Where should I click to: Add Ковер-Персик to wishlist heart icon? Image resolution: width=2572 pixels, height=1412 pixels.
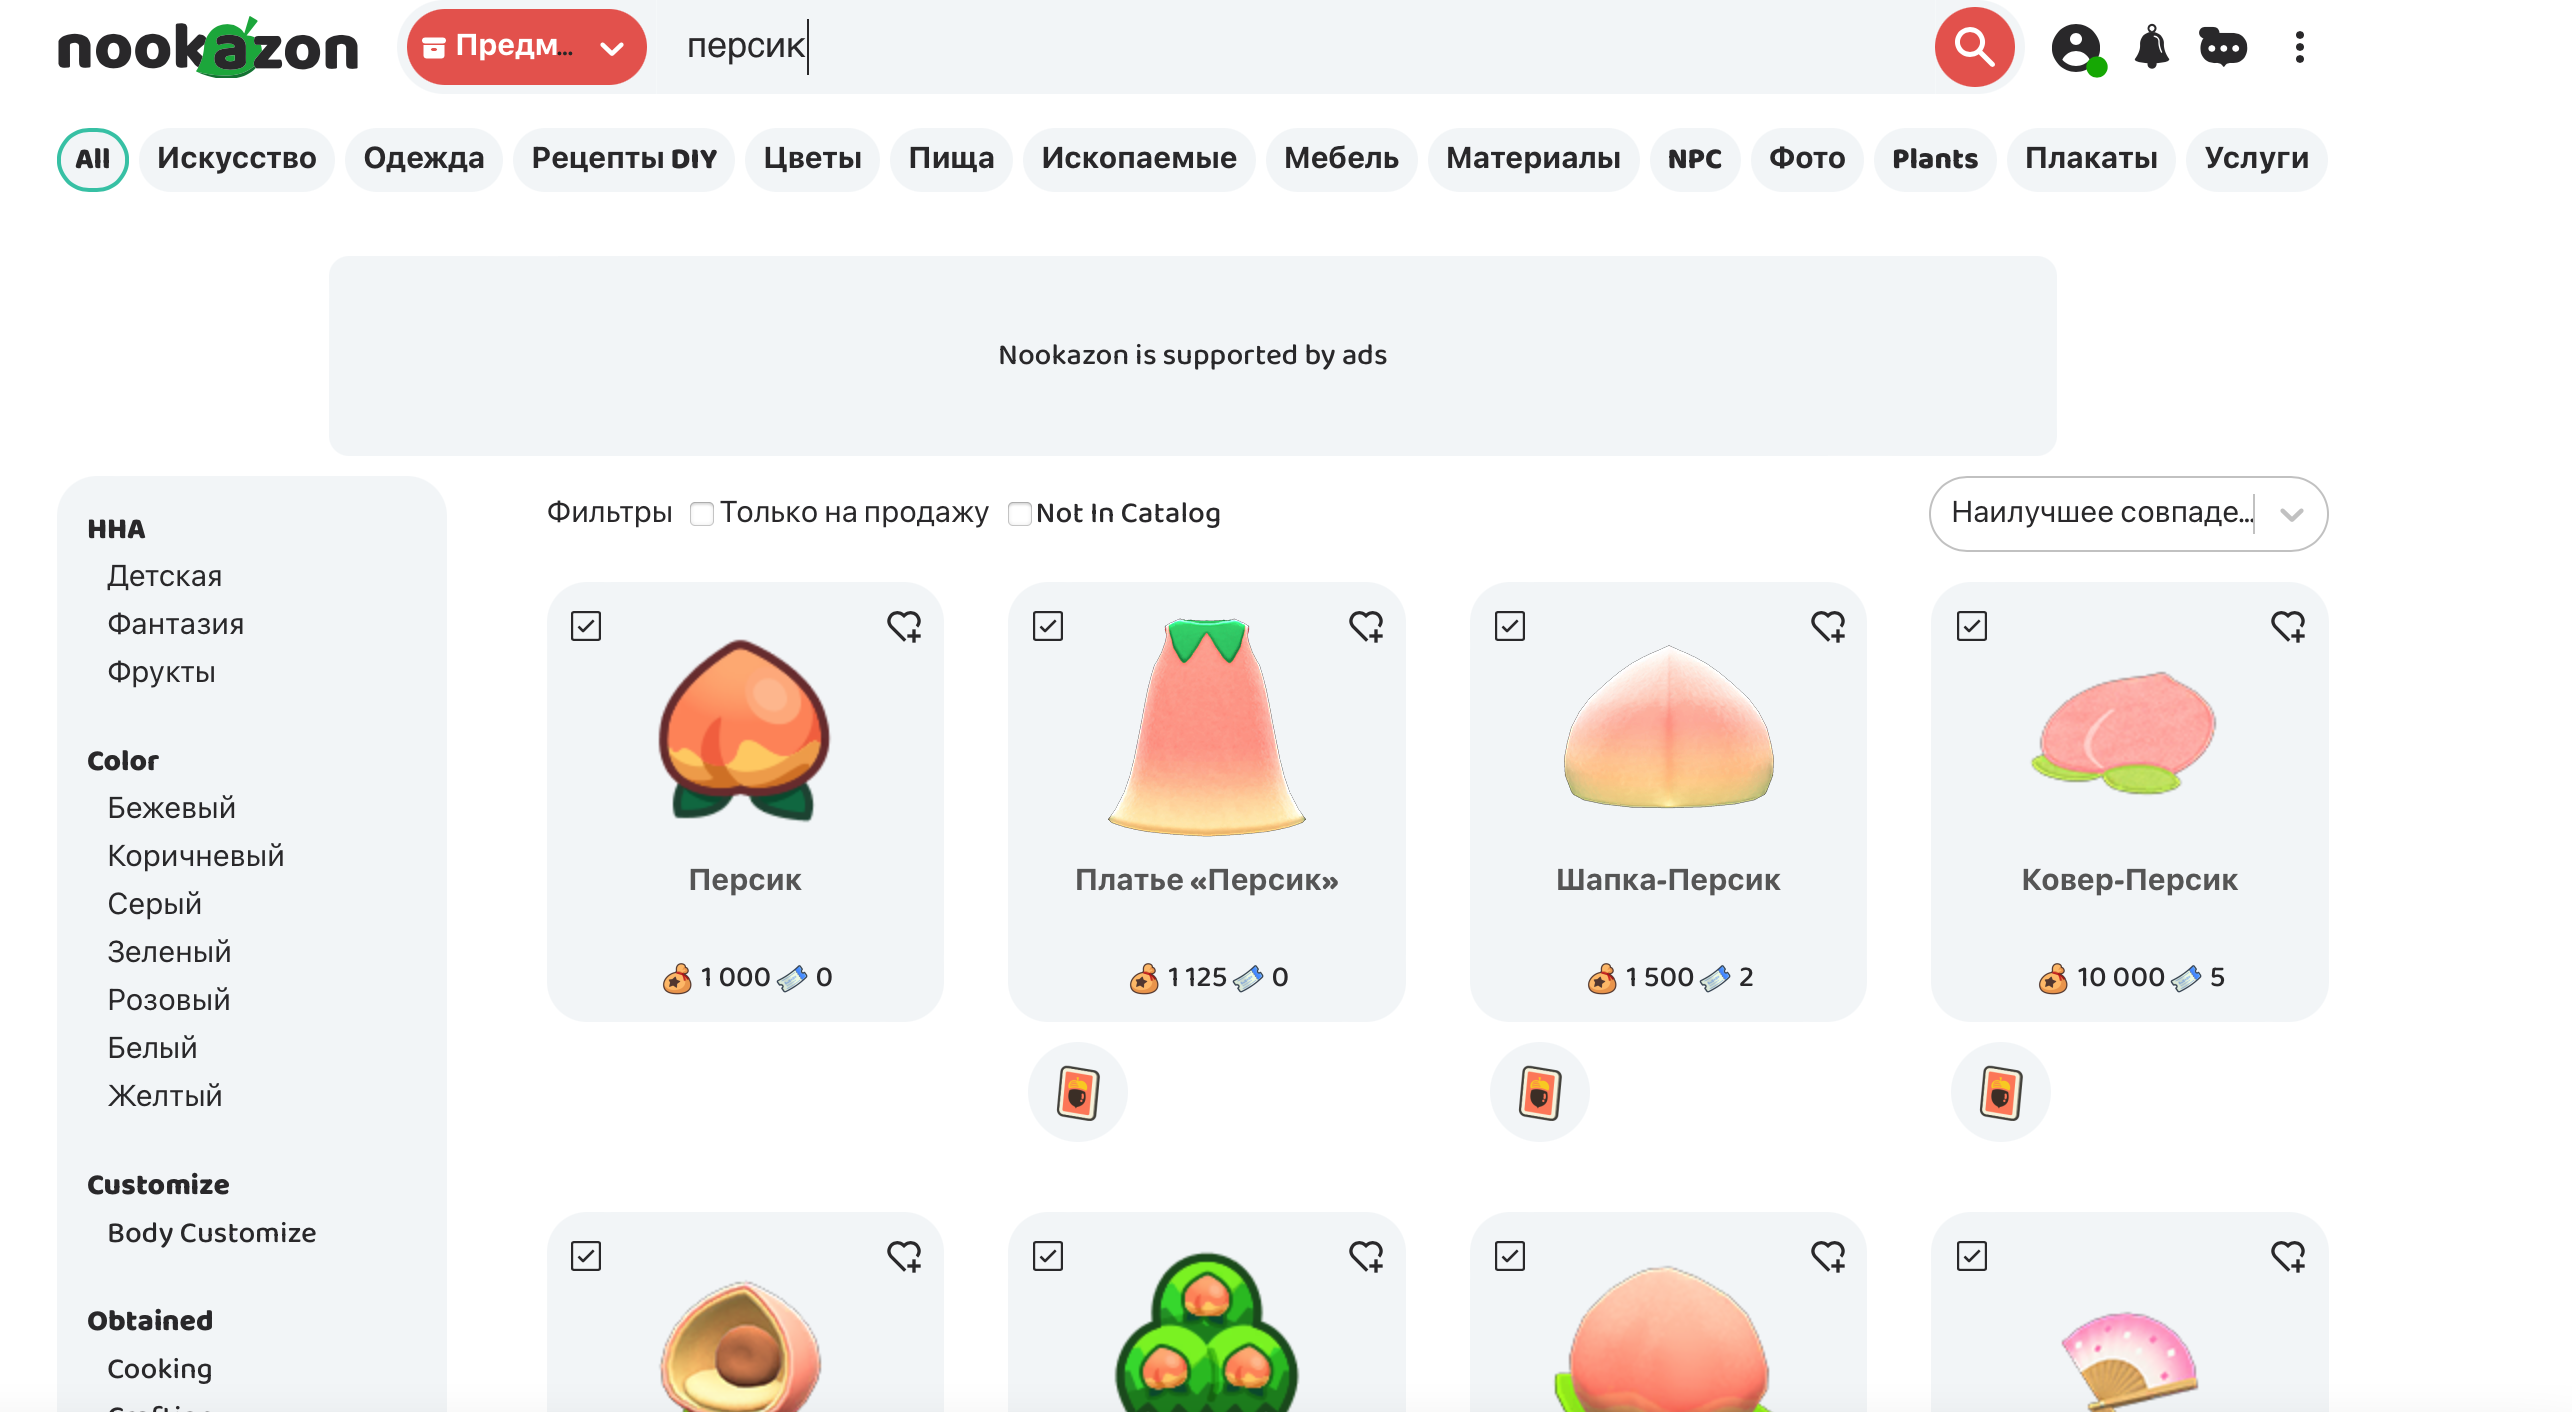click(2288, 626)
